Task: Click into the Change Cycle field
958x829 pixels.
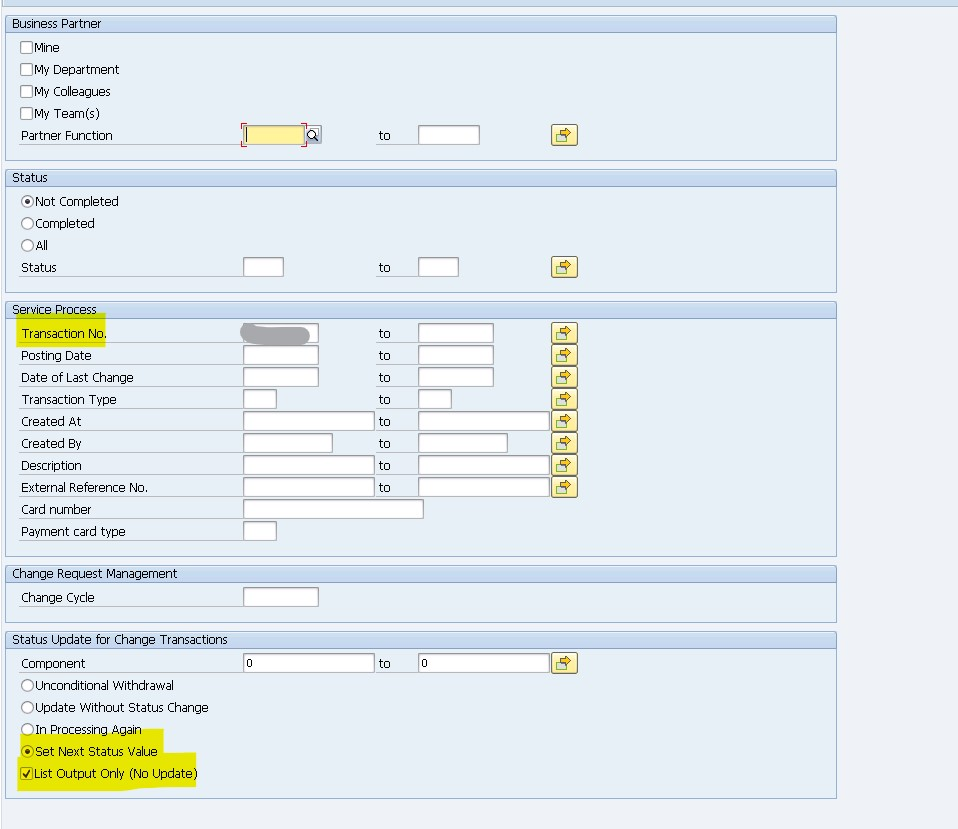Action: pos(281,596)
